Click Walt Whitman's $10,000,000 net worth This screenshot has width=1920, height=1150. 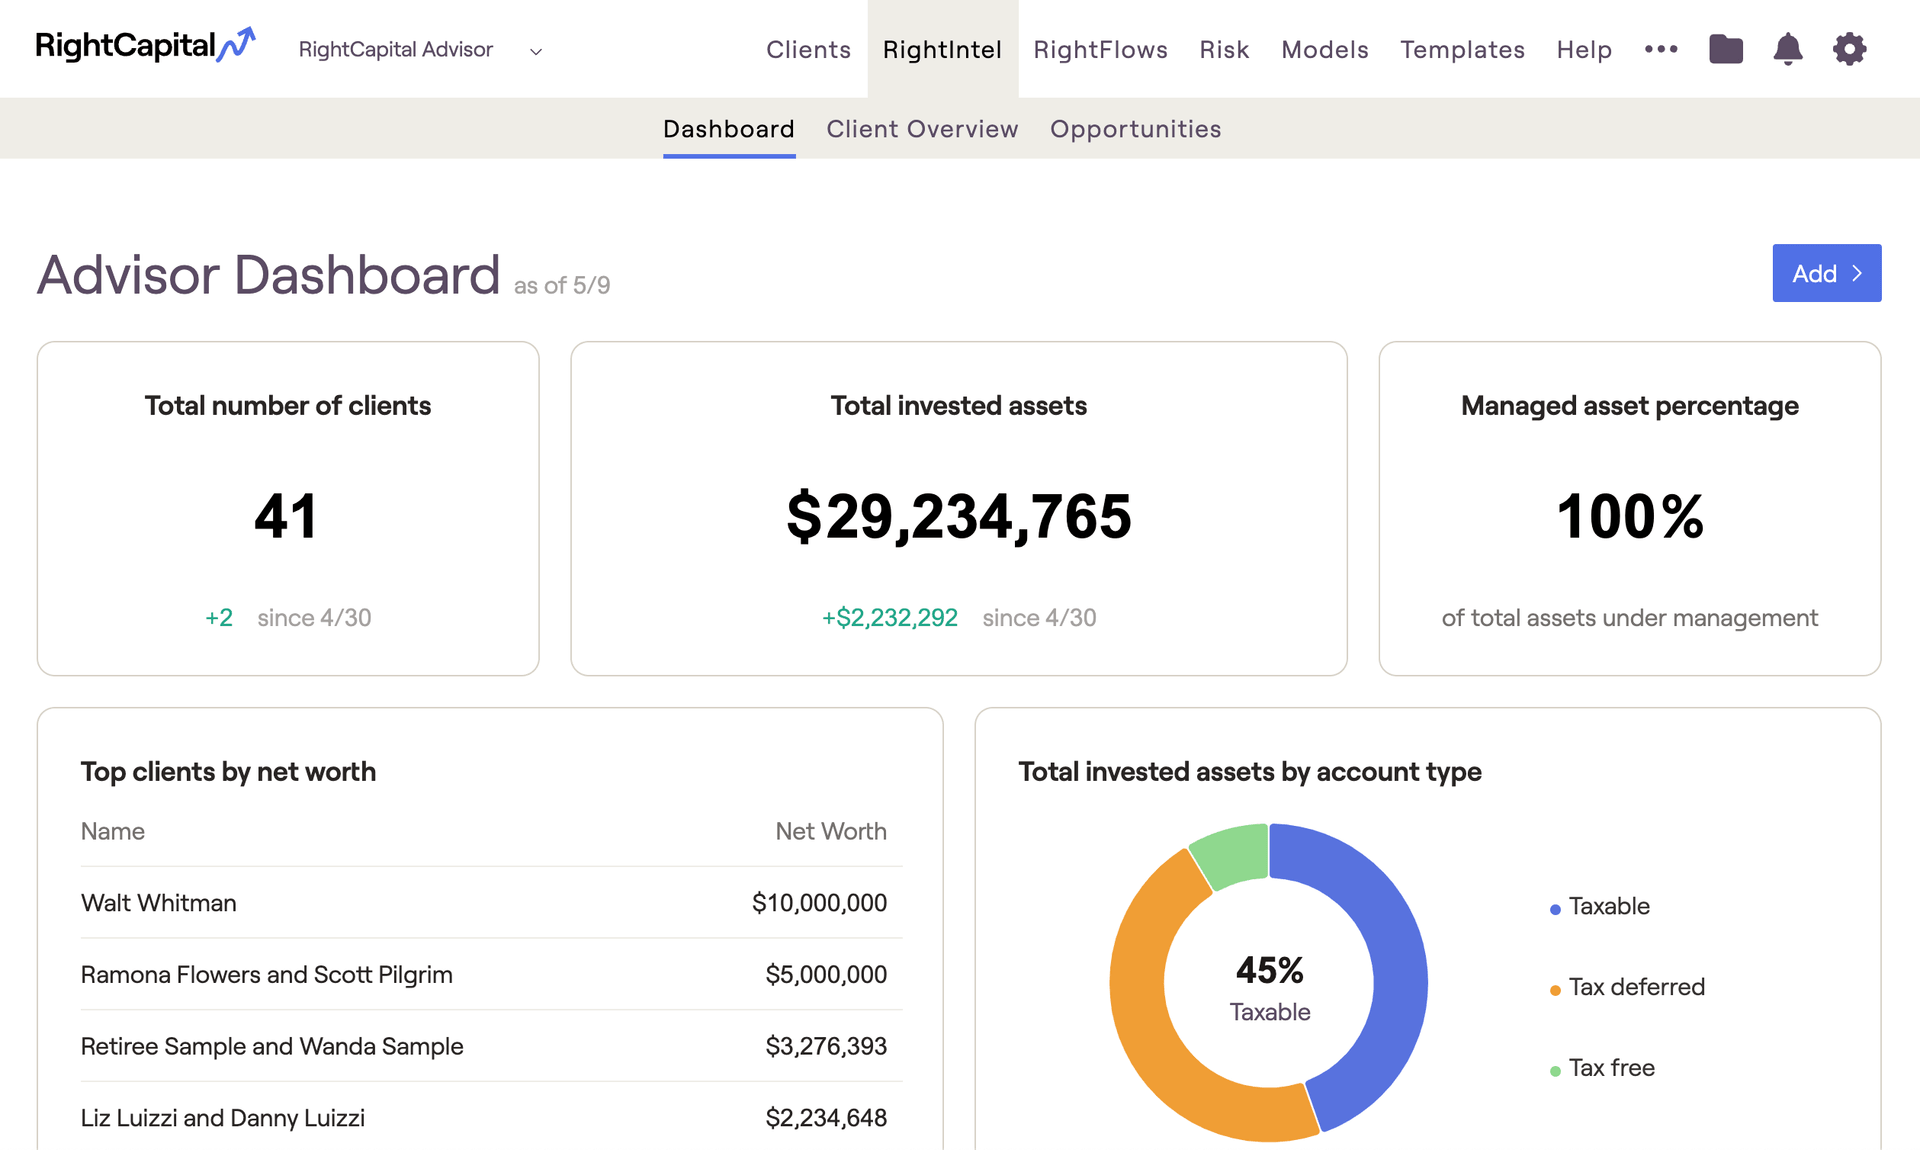click(819, 903)
